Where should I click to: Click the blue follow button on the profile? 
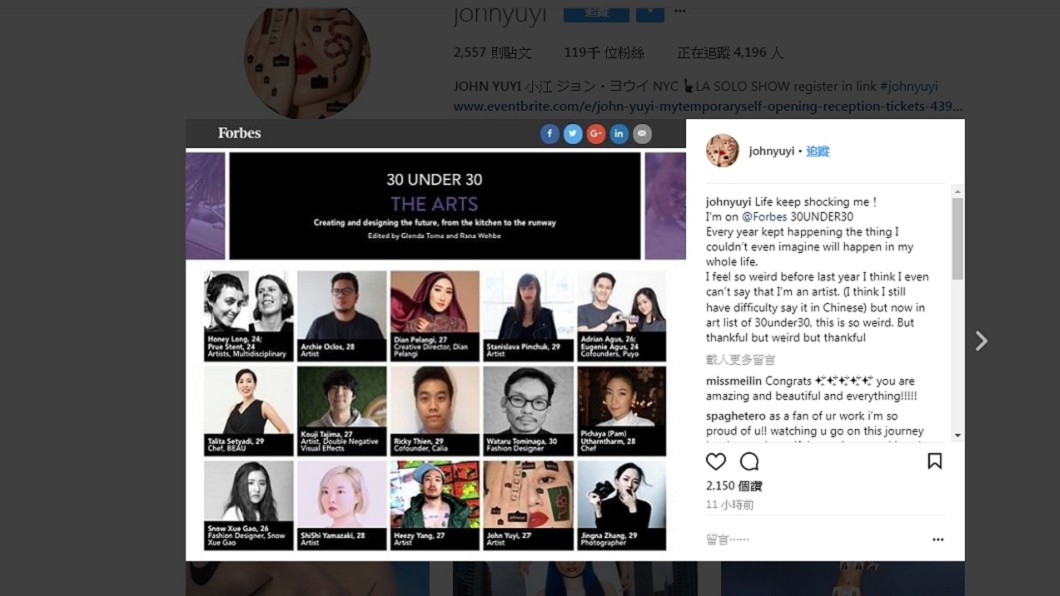596,14
